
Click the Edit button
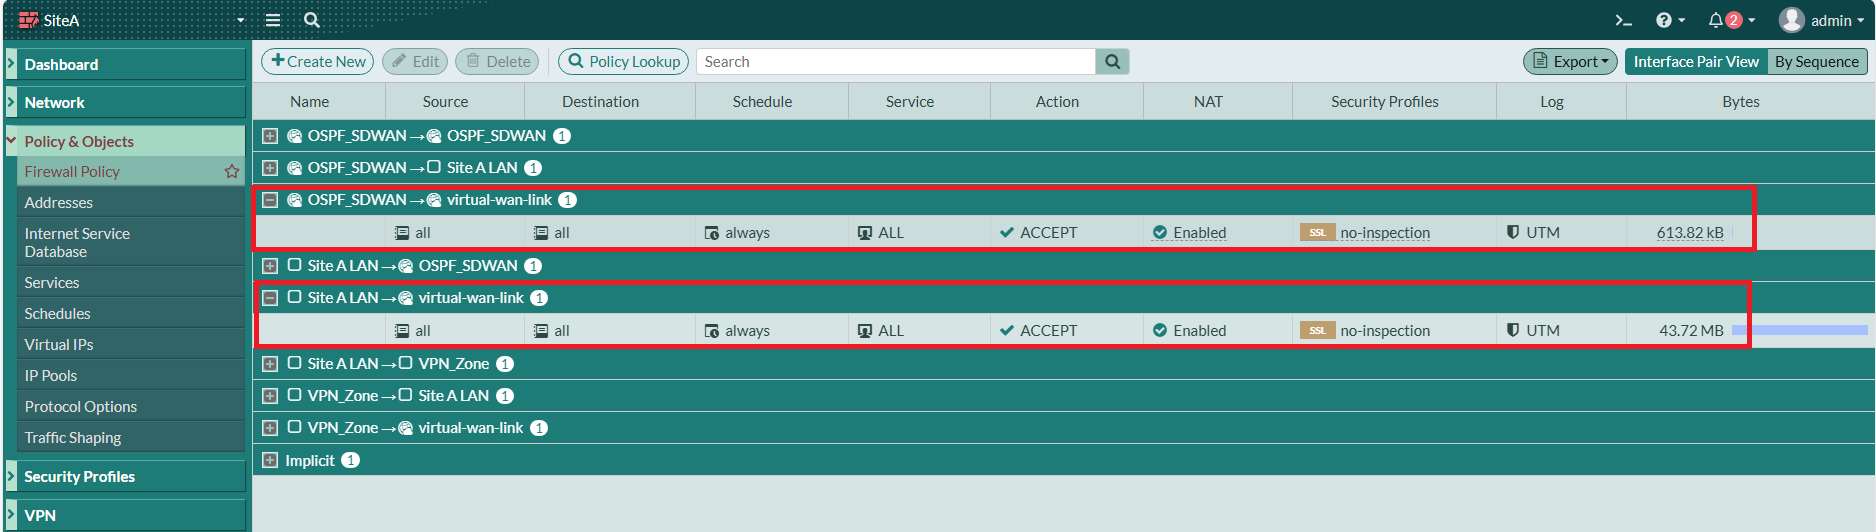point(415,62)
